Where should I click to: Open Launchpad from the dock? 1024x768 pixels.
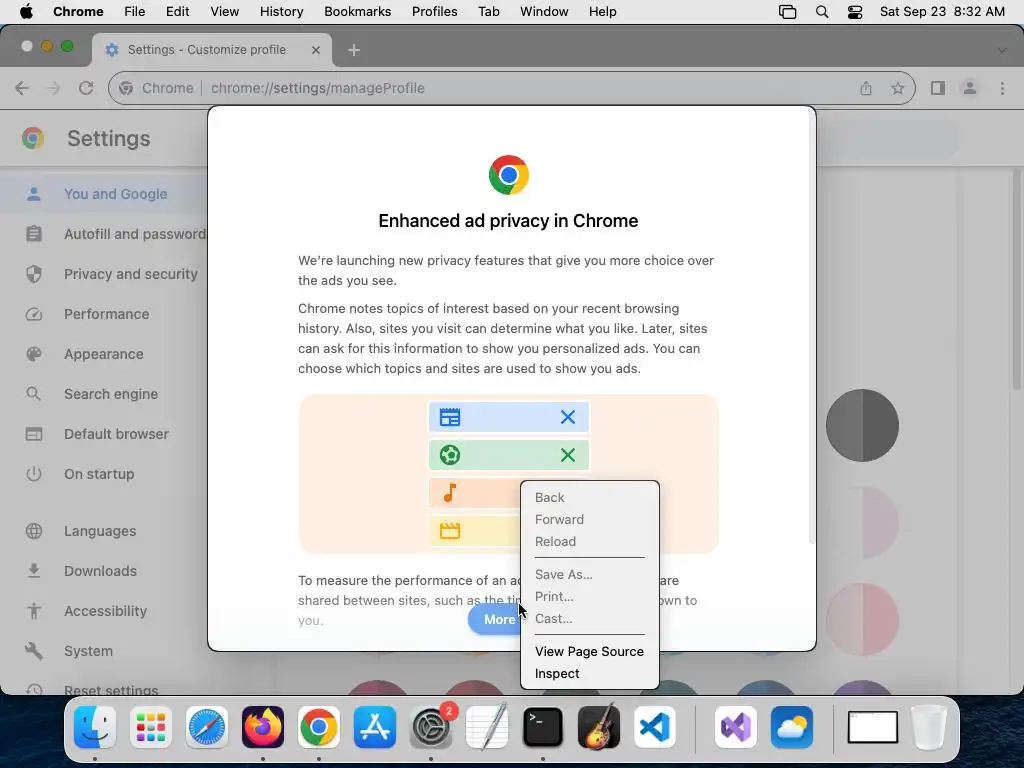coord(151,727)
